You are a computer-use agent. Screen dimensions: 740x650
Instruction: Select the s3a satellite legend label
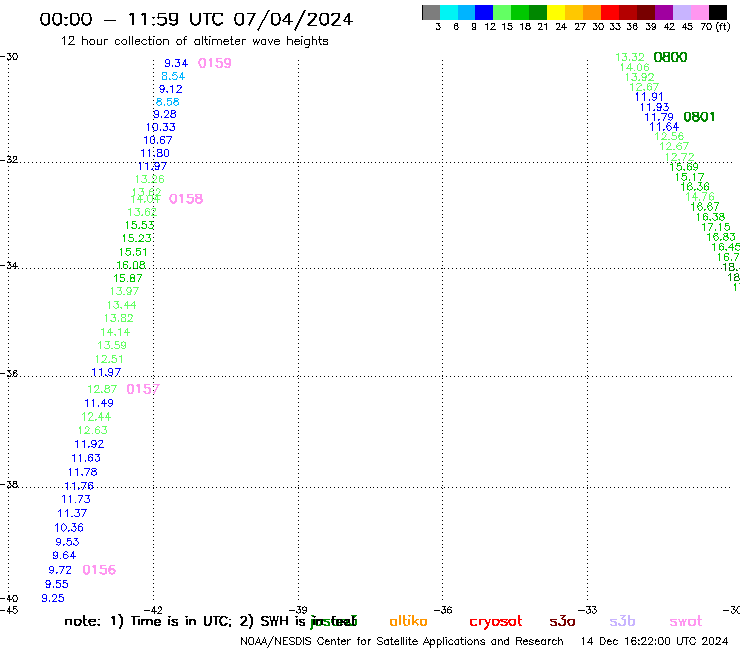(x=563, y=621)
